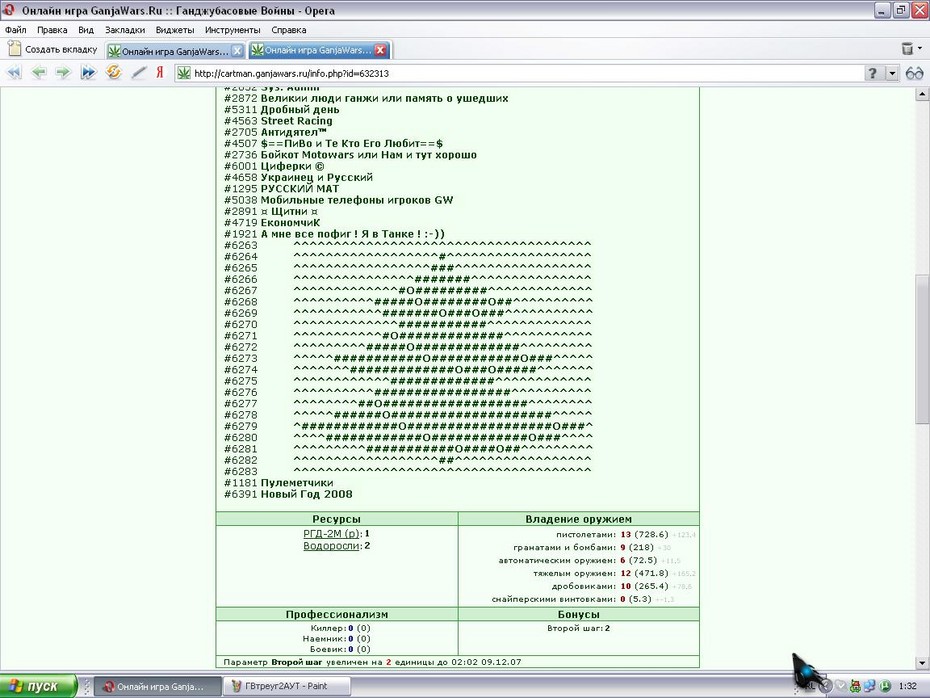Open the Инструменты menu
Viewport: 930px width, 698px height.
pos(232,30)
